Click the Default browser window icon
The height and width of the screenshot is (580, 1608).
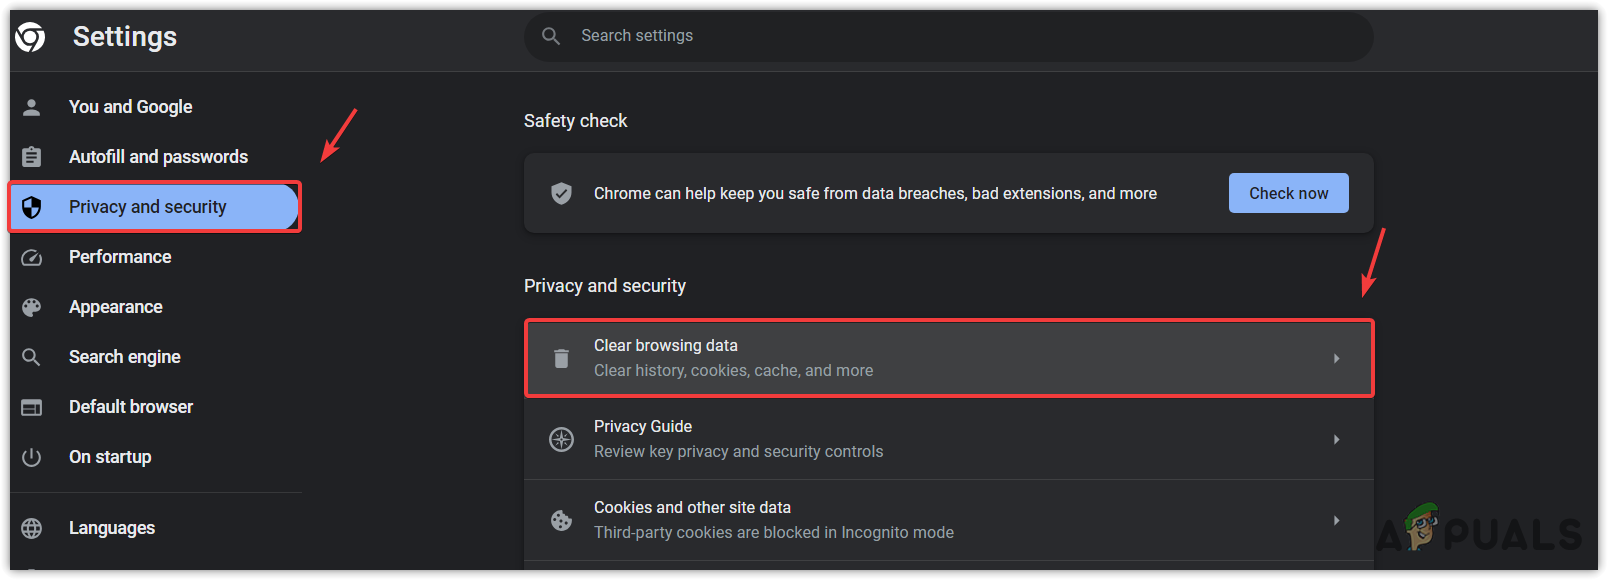[32, 407]
